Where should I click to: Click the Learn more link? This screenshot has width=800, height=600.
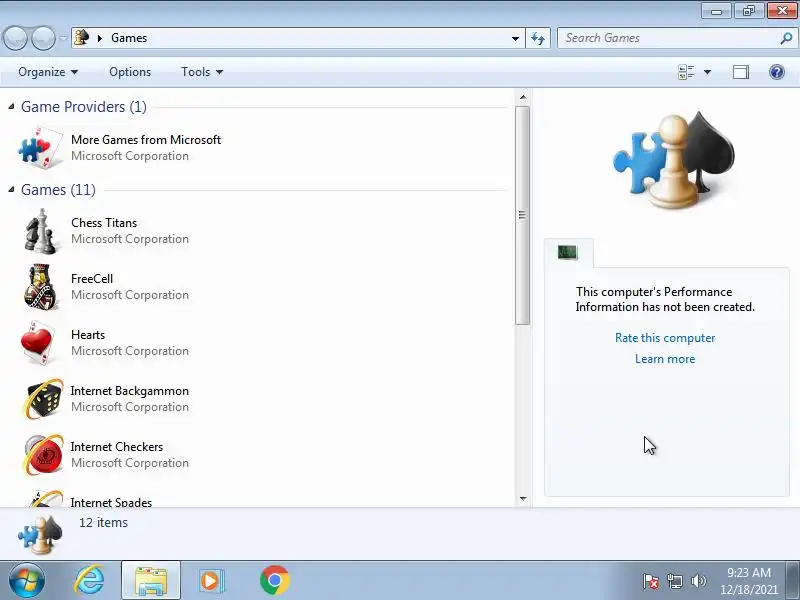point(665,359)
